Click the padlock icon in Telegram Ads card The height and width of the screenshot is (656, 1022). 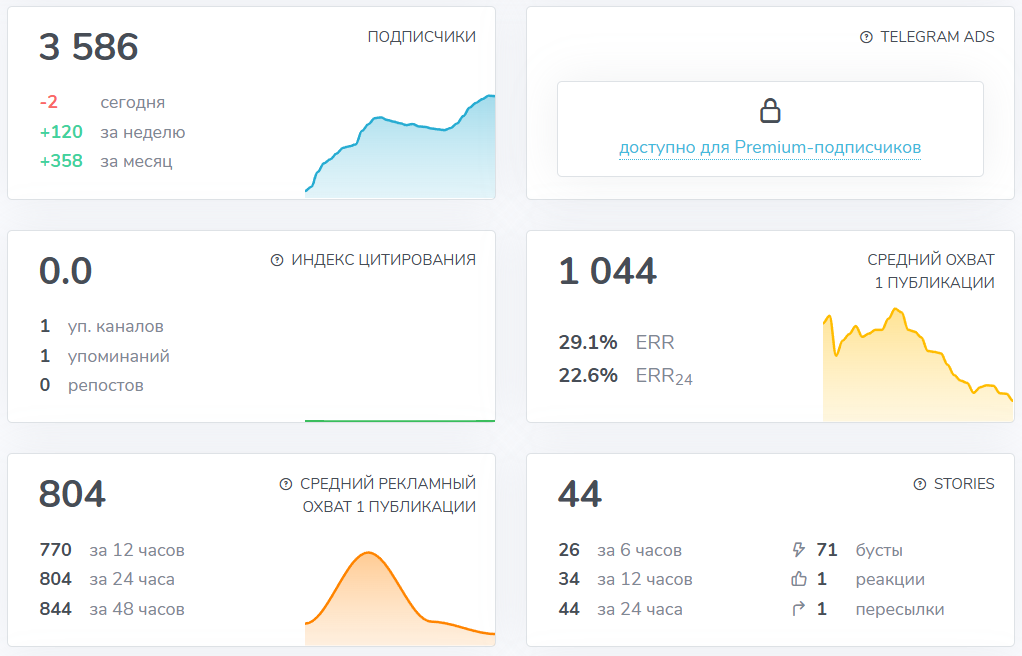[770, 111]
